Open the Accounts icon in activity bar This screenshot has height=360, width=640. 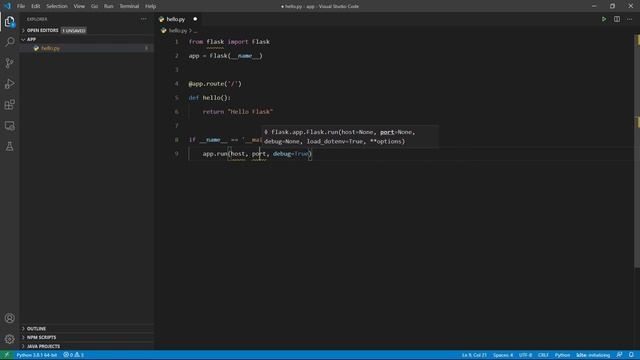9,318
